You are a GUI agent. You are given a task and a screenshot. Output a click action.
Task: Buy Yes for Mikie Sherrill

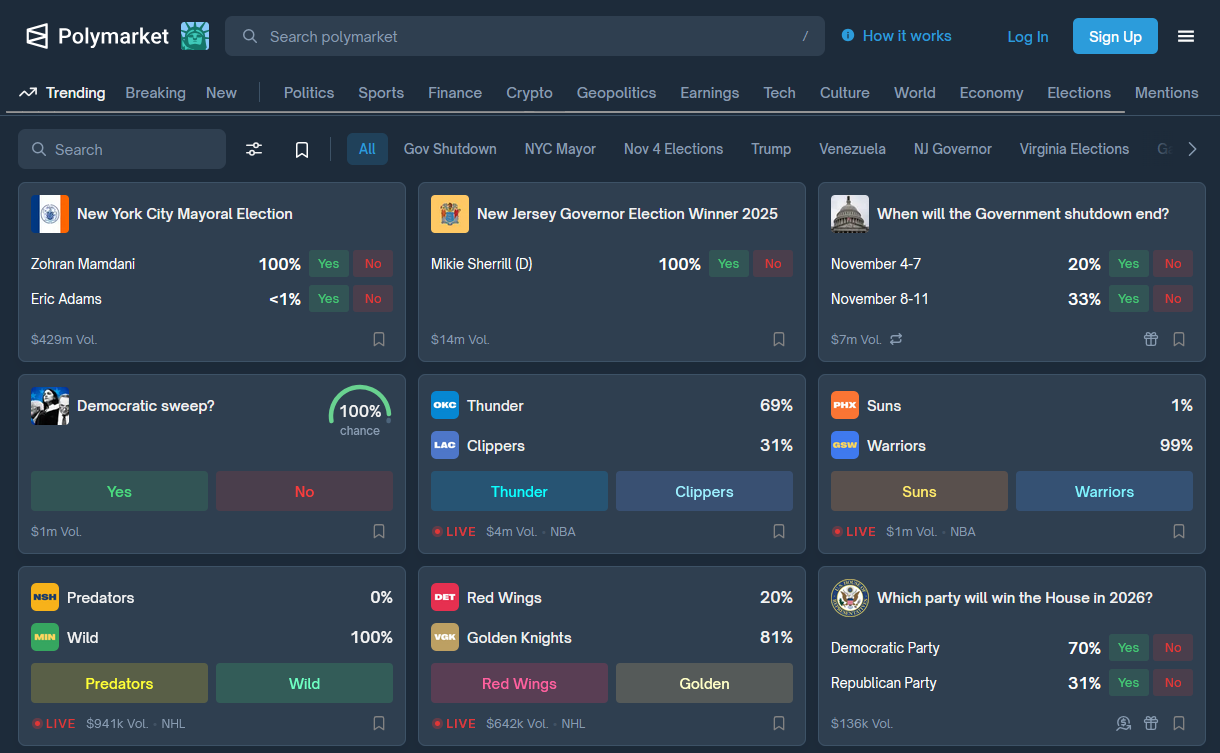728,264
